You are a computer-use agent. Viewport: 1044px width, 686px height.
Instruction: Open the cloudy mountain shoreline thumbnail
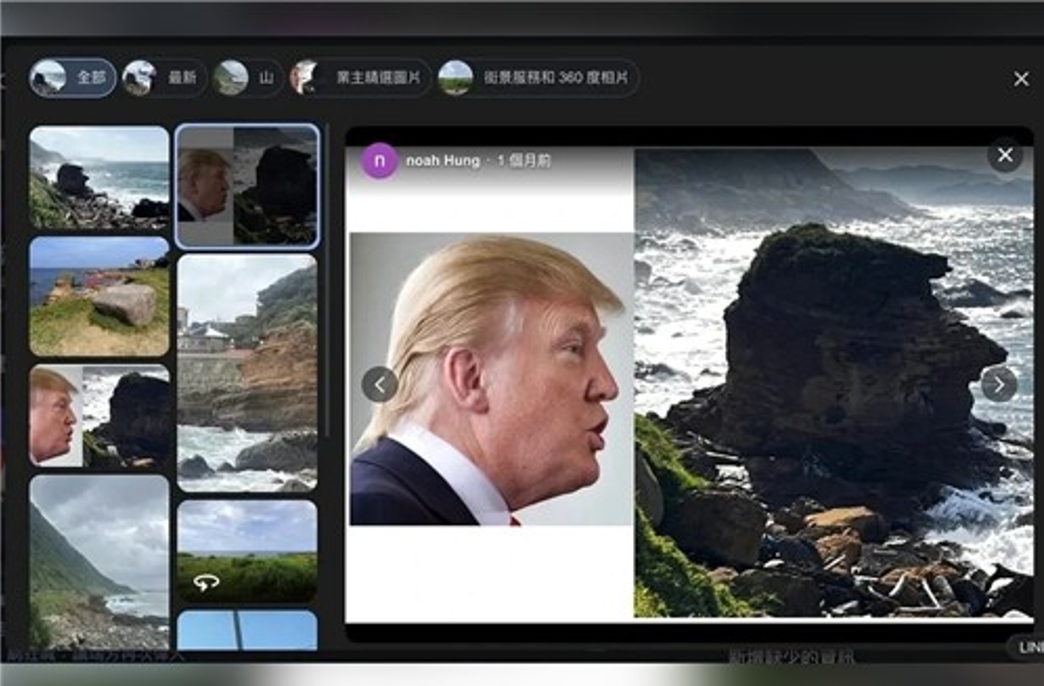pyautogui.click(x=99, y=561)
